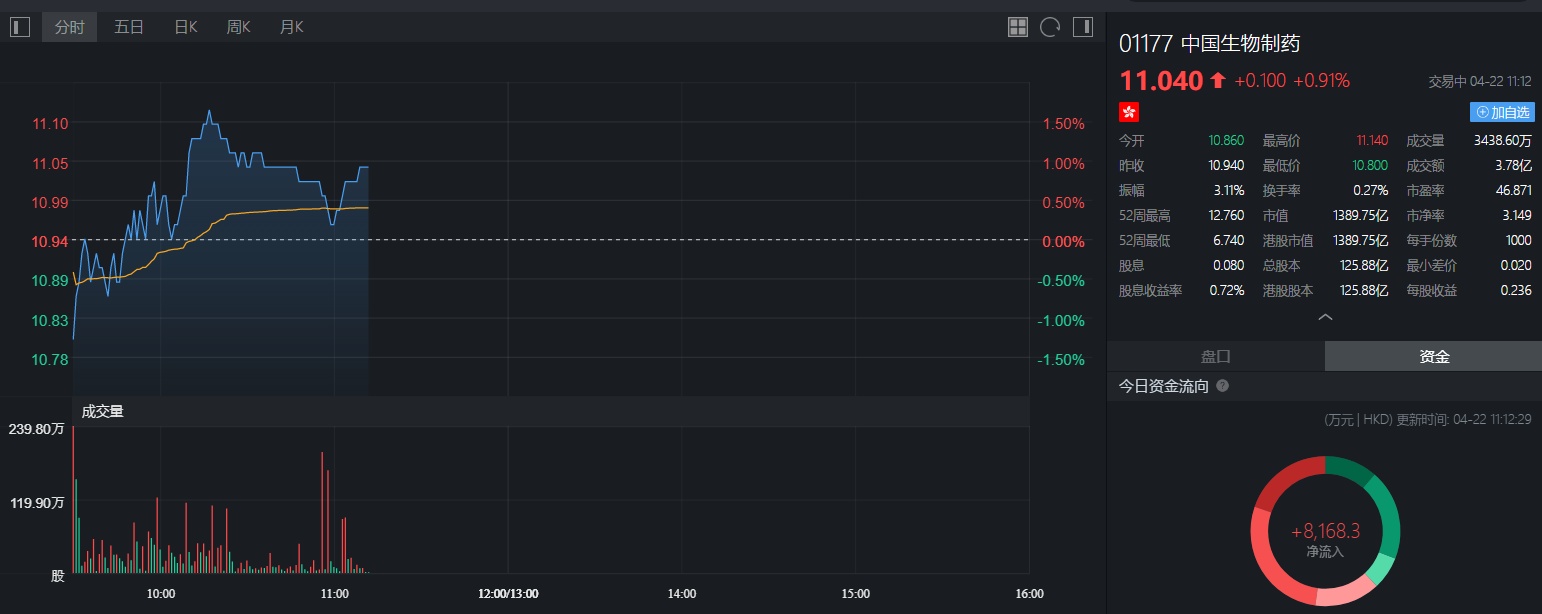The width and height of the screenshot is (1542, 614).
Task: Click the current price 11.040
Action: point(1161,81)
